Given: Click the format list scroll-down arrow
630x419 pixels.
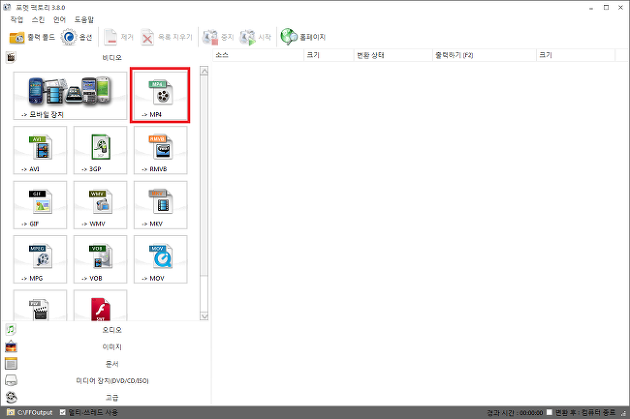Looking at the screenshot, I should [204, 316].
